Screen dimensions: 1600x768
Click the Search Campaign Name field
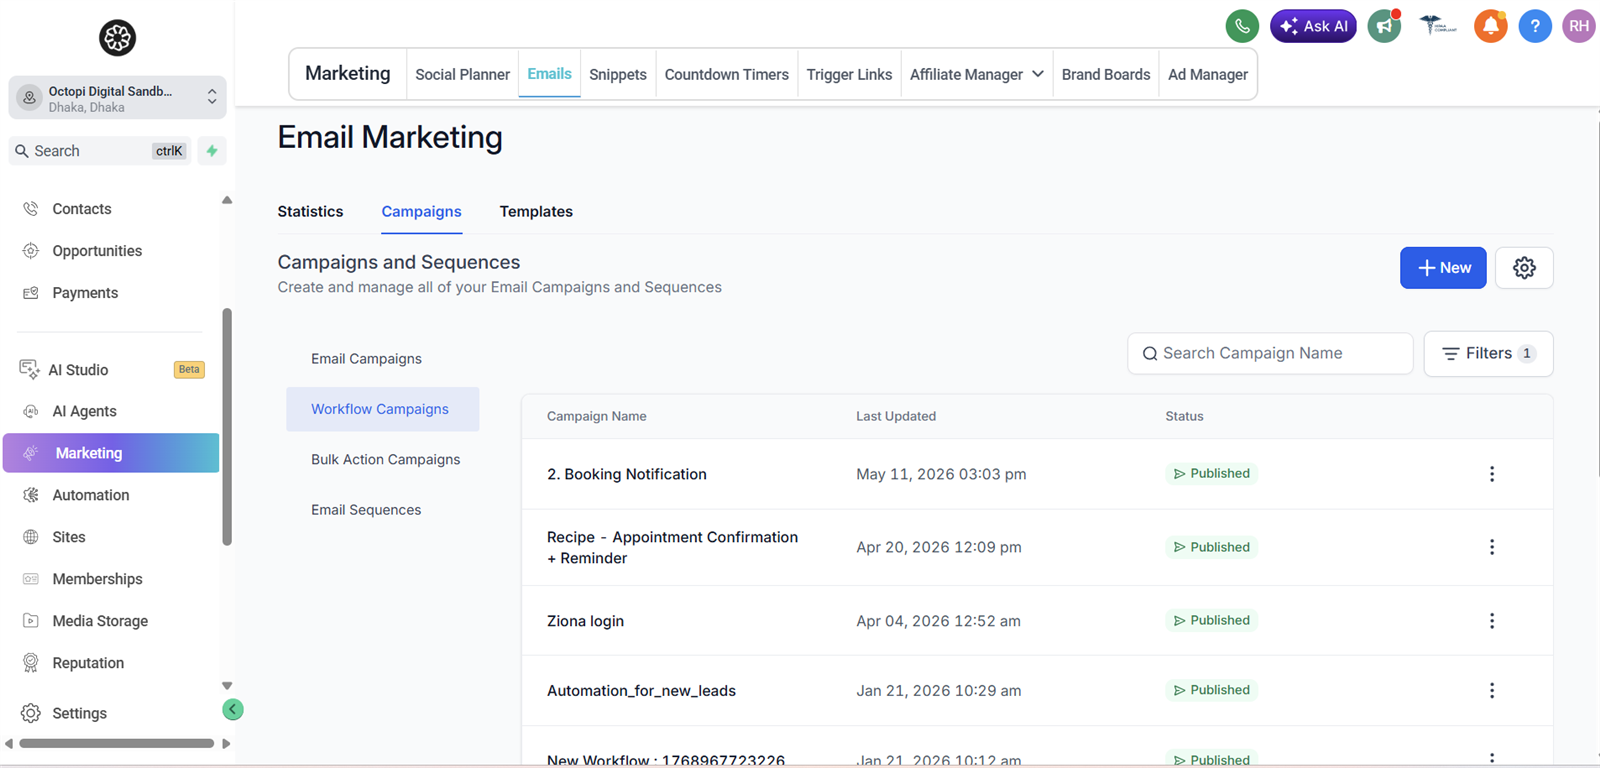[1270, 353]
